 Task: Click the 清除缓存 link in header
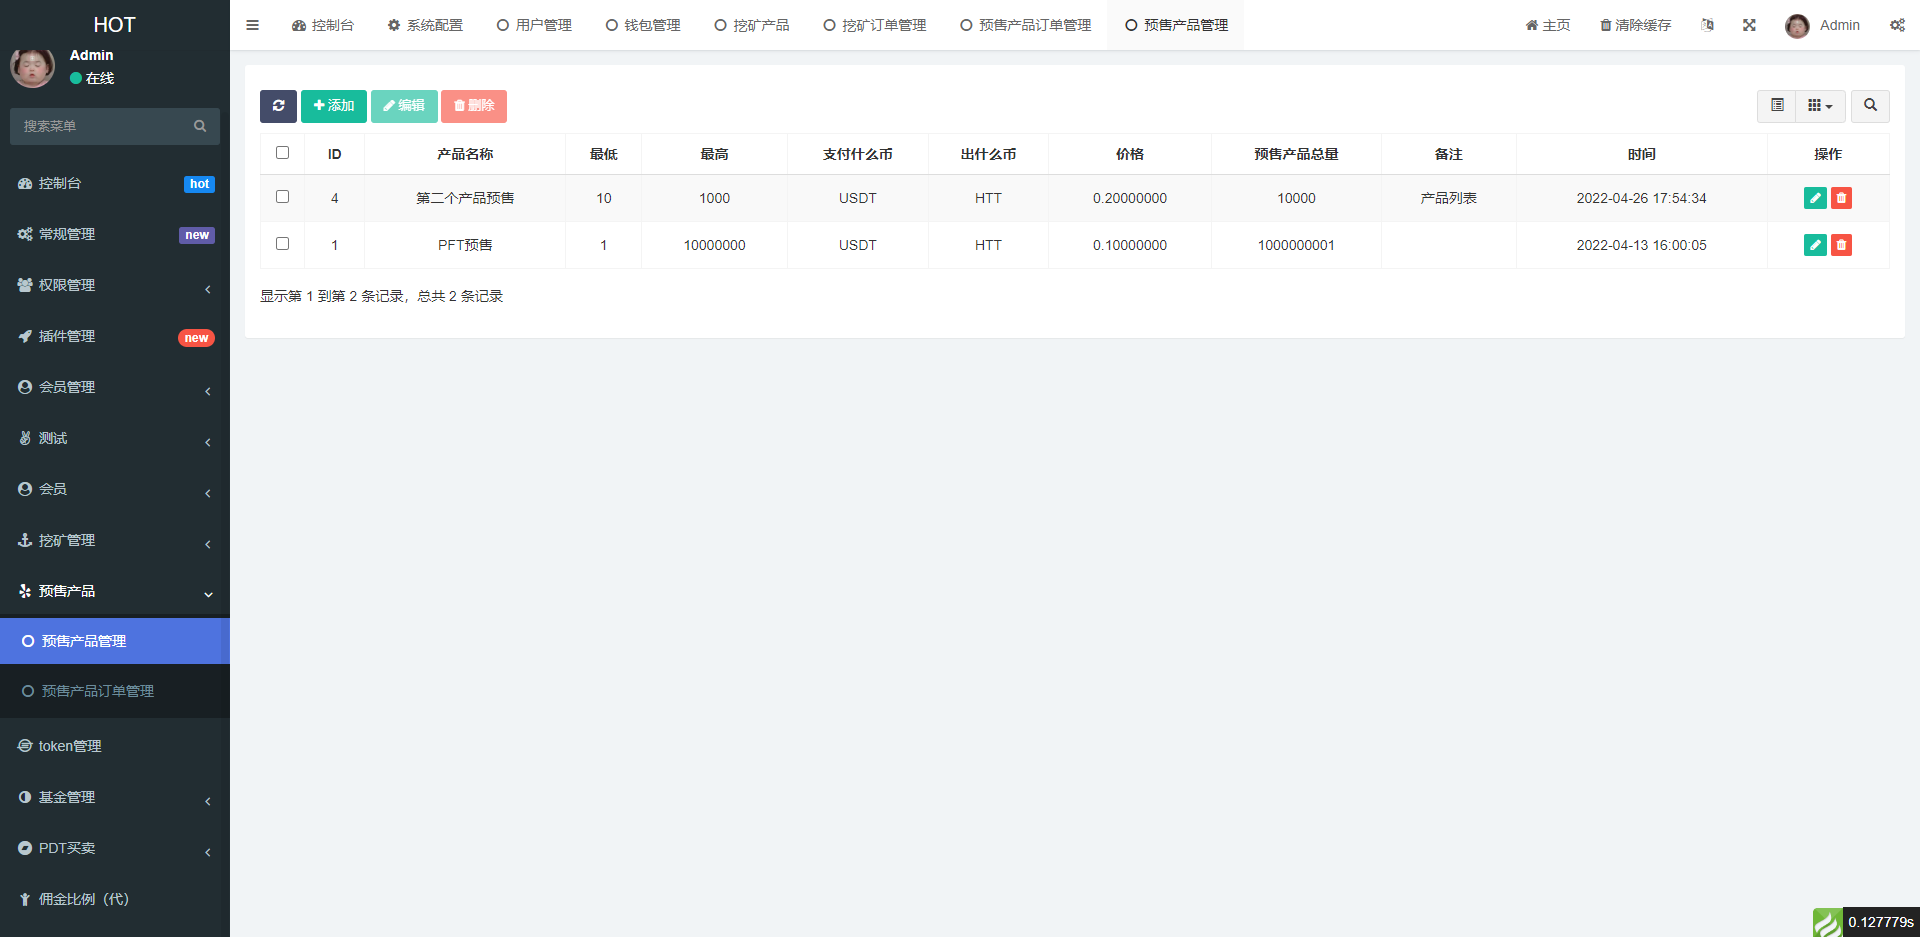point(1635,25)
